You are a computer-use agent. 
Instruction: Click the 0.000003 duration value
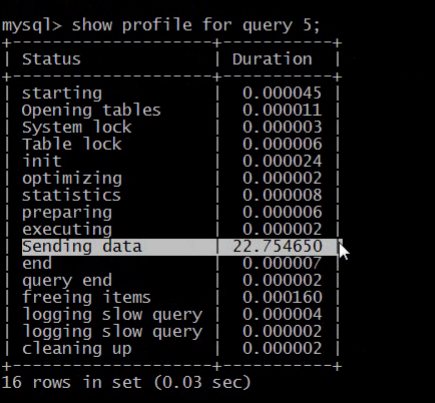[x=282, y=127]
